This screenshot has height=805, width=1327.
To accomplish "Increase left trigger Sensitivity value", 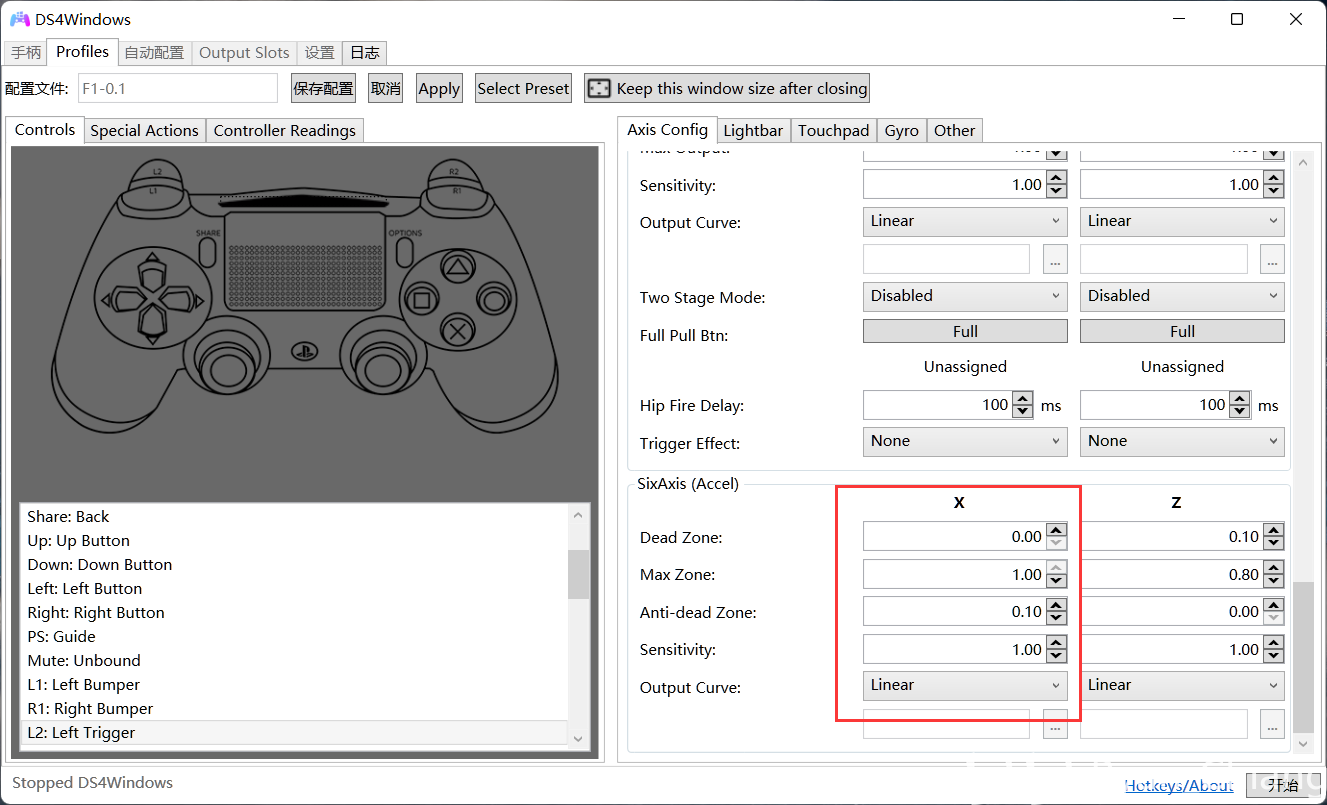I will click(x=1057, y=178).
